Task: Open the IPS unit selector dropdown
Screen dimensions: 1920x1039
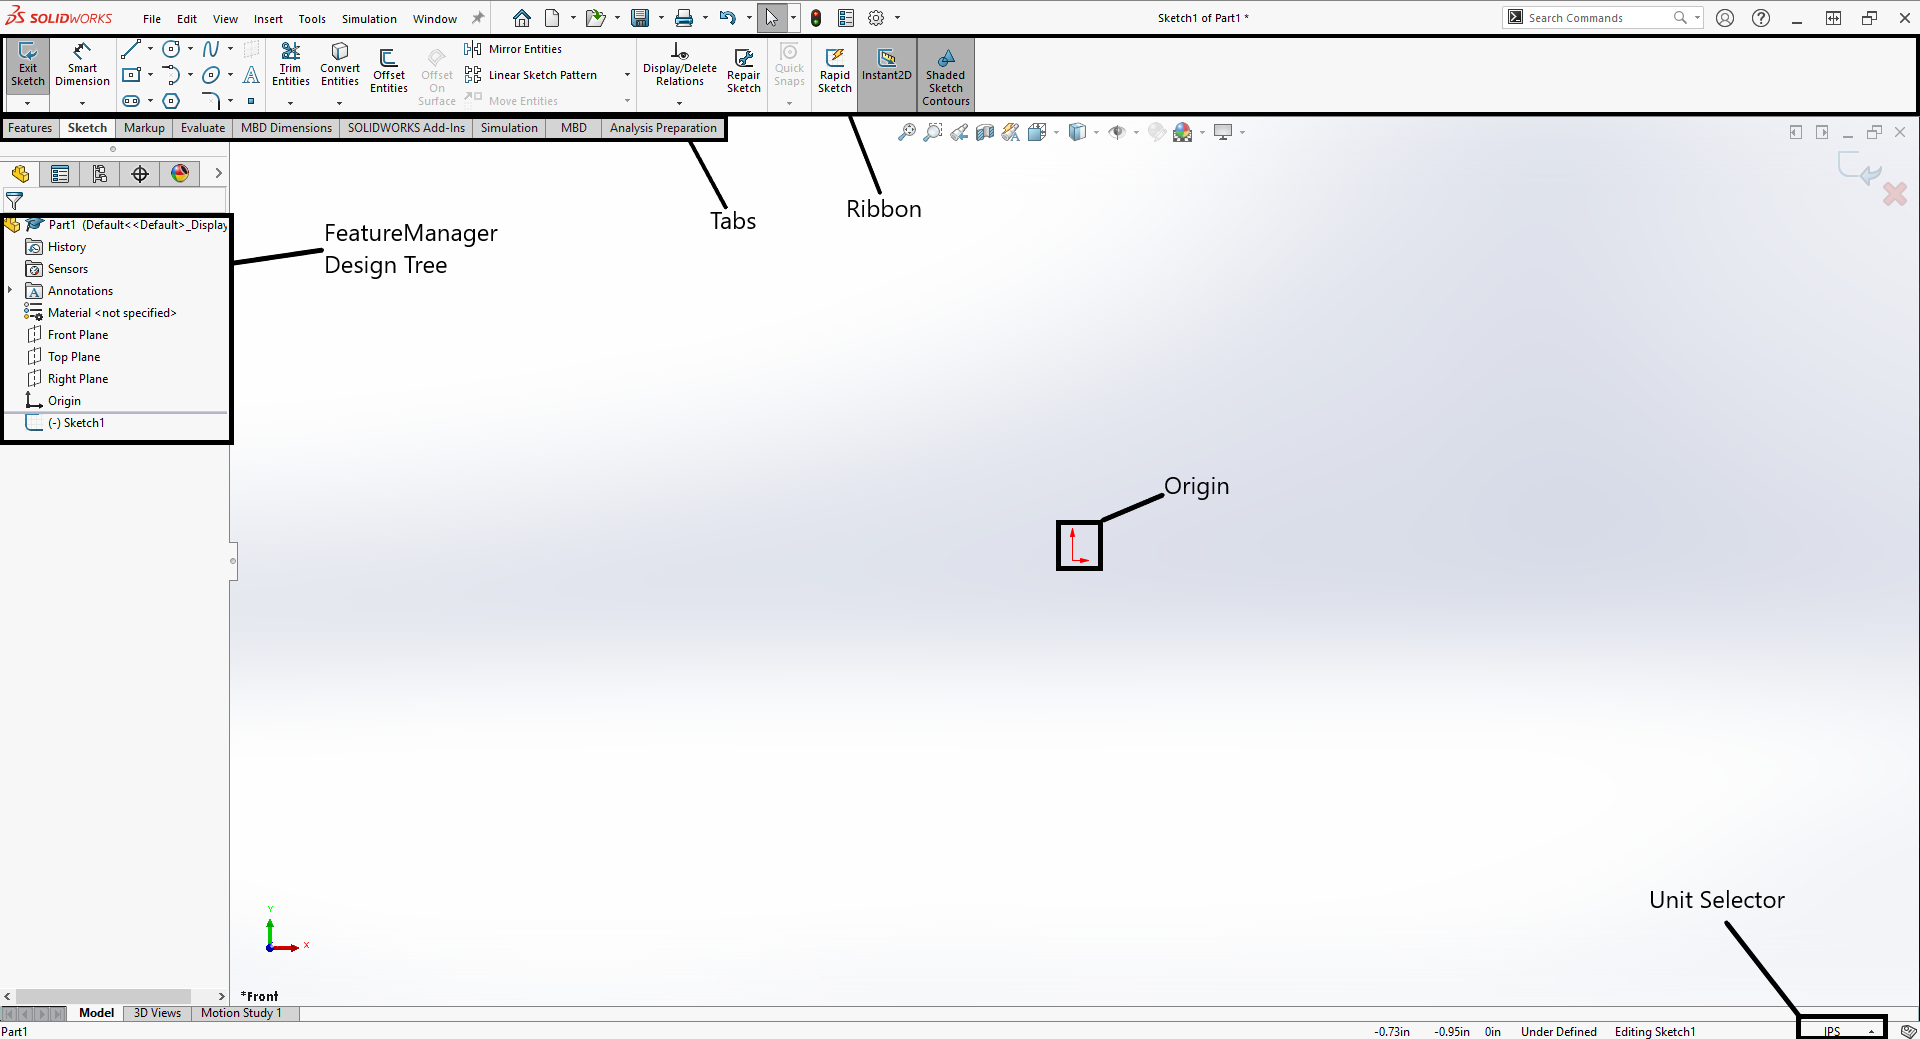Action: click(1841, 1031)
